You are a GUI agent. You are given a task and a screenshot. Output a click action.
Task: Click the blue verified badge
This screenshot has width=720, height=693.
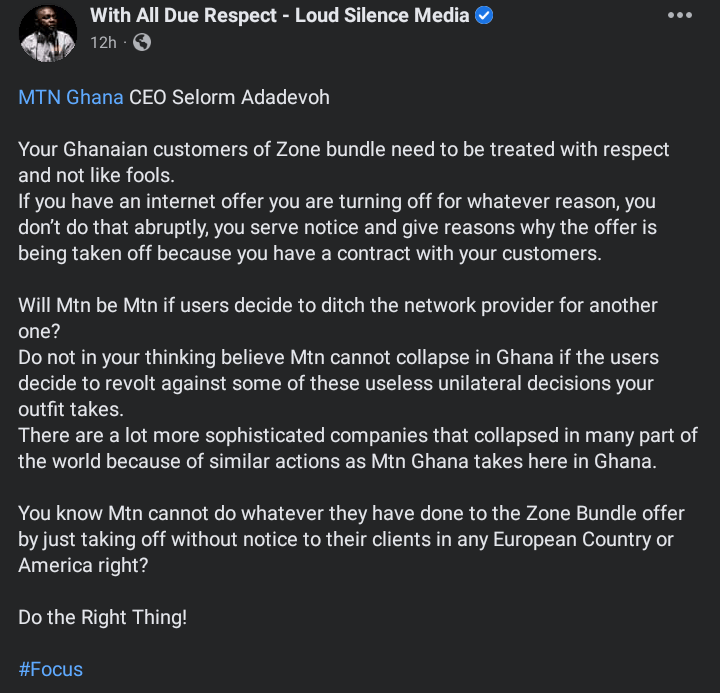tap(484, 16)
